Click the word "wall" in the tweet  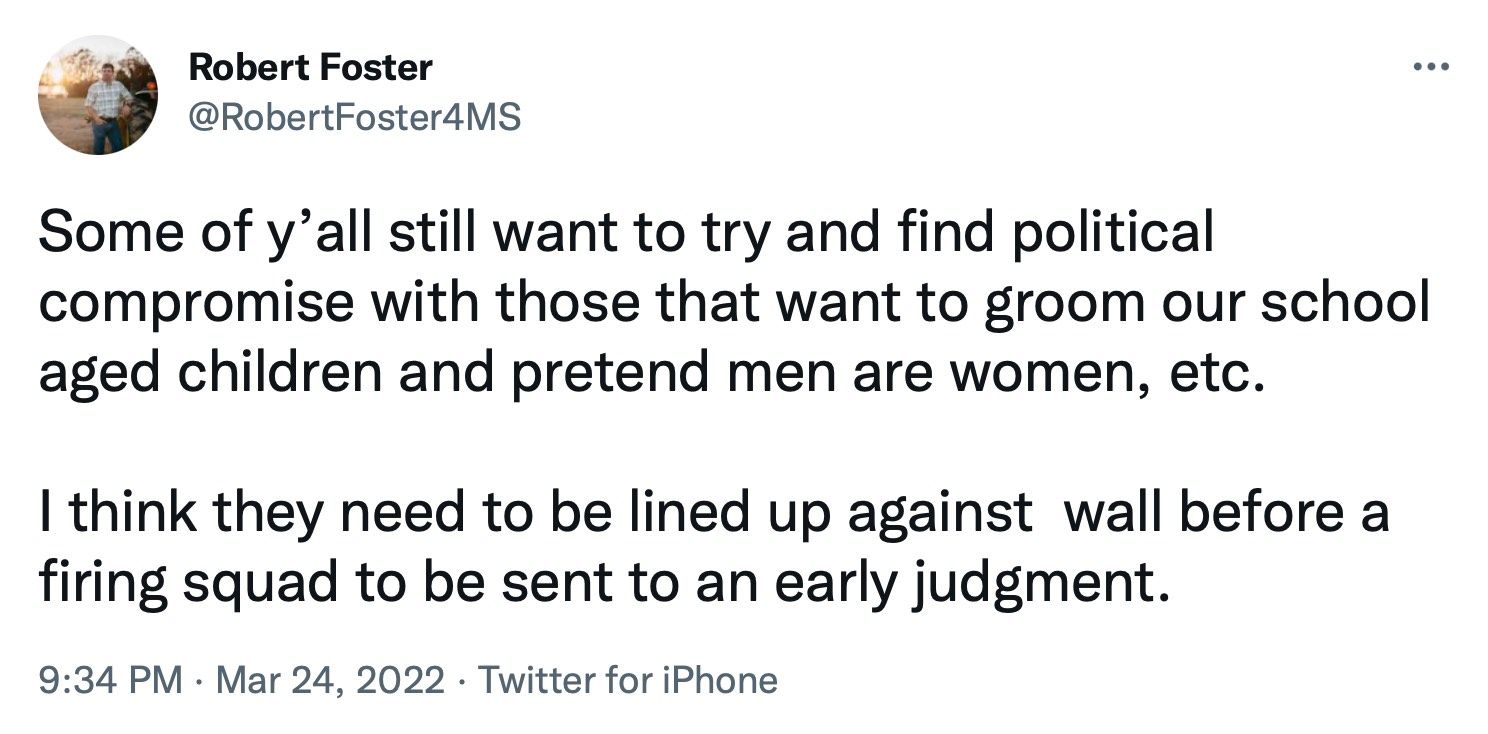click(1113, 513)
